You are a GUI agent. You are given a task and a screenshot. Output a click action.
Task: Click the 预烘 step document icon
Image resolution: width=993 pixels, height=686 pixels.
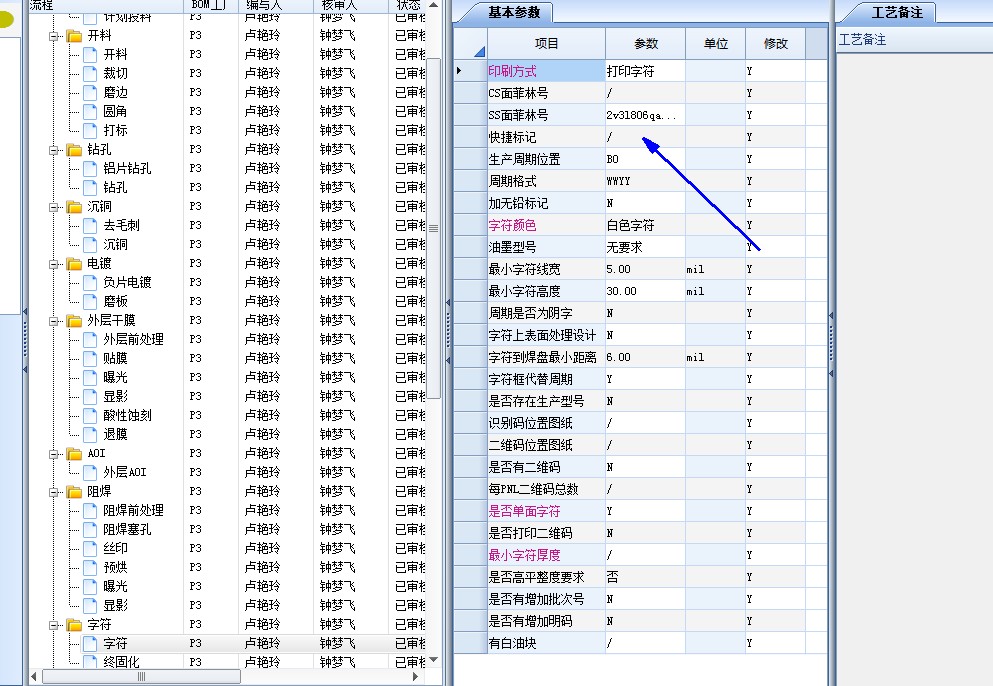(91, 568)
